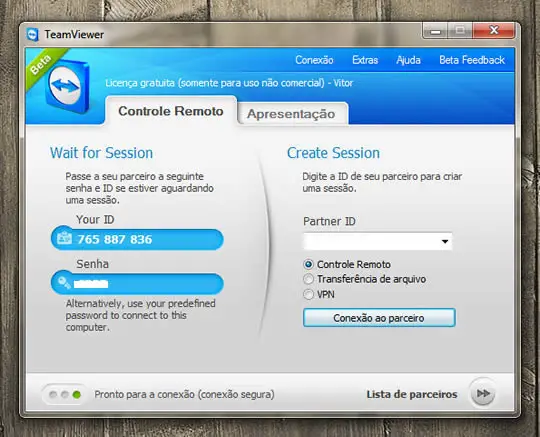Click the Lista de parceiros link
This screenshot has width=540, height=437.
412,394
